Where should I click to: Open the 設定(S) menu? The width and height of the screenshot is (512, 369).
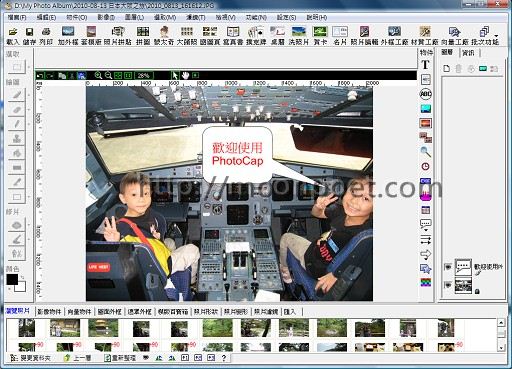286,17
